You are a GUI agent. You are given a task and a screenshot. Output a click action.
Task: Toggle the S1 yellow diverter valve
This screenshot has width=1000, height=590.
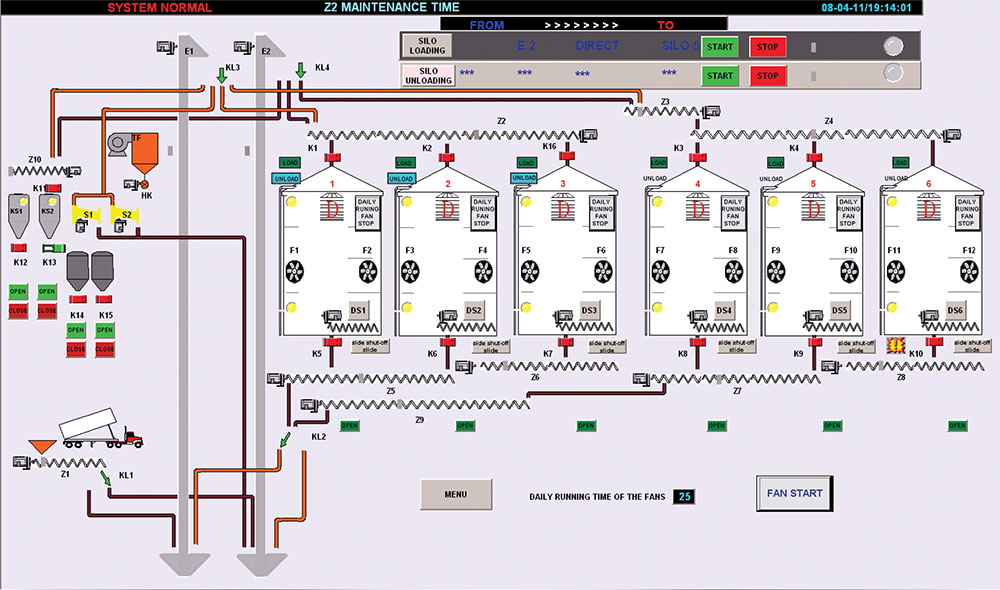pos(87,214)
